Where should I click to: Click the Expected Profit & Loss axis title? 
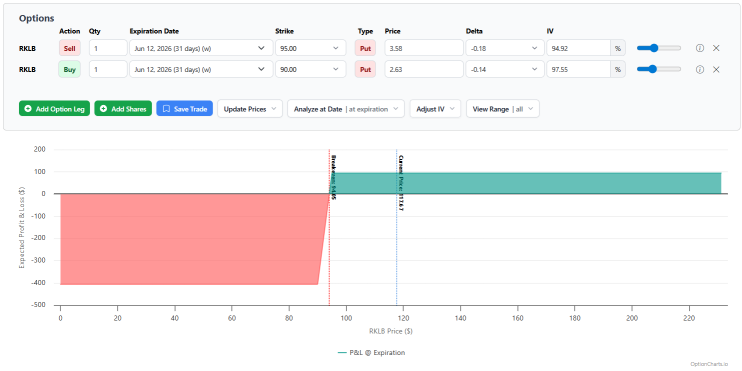coord(22,227)
